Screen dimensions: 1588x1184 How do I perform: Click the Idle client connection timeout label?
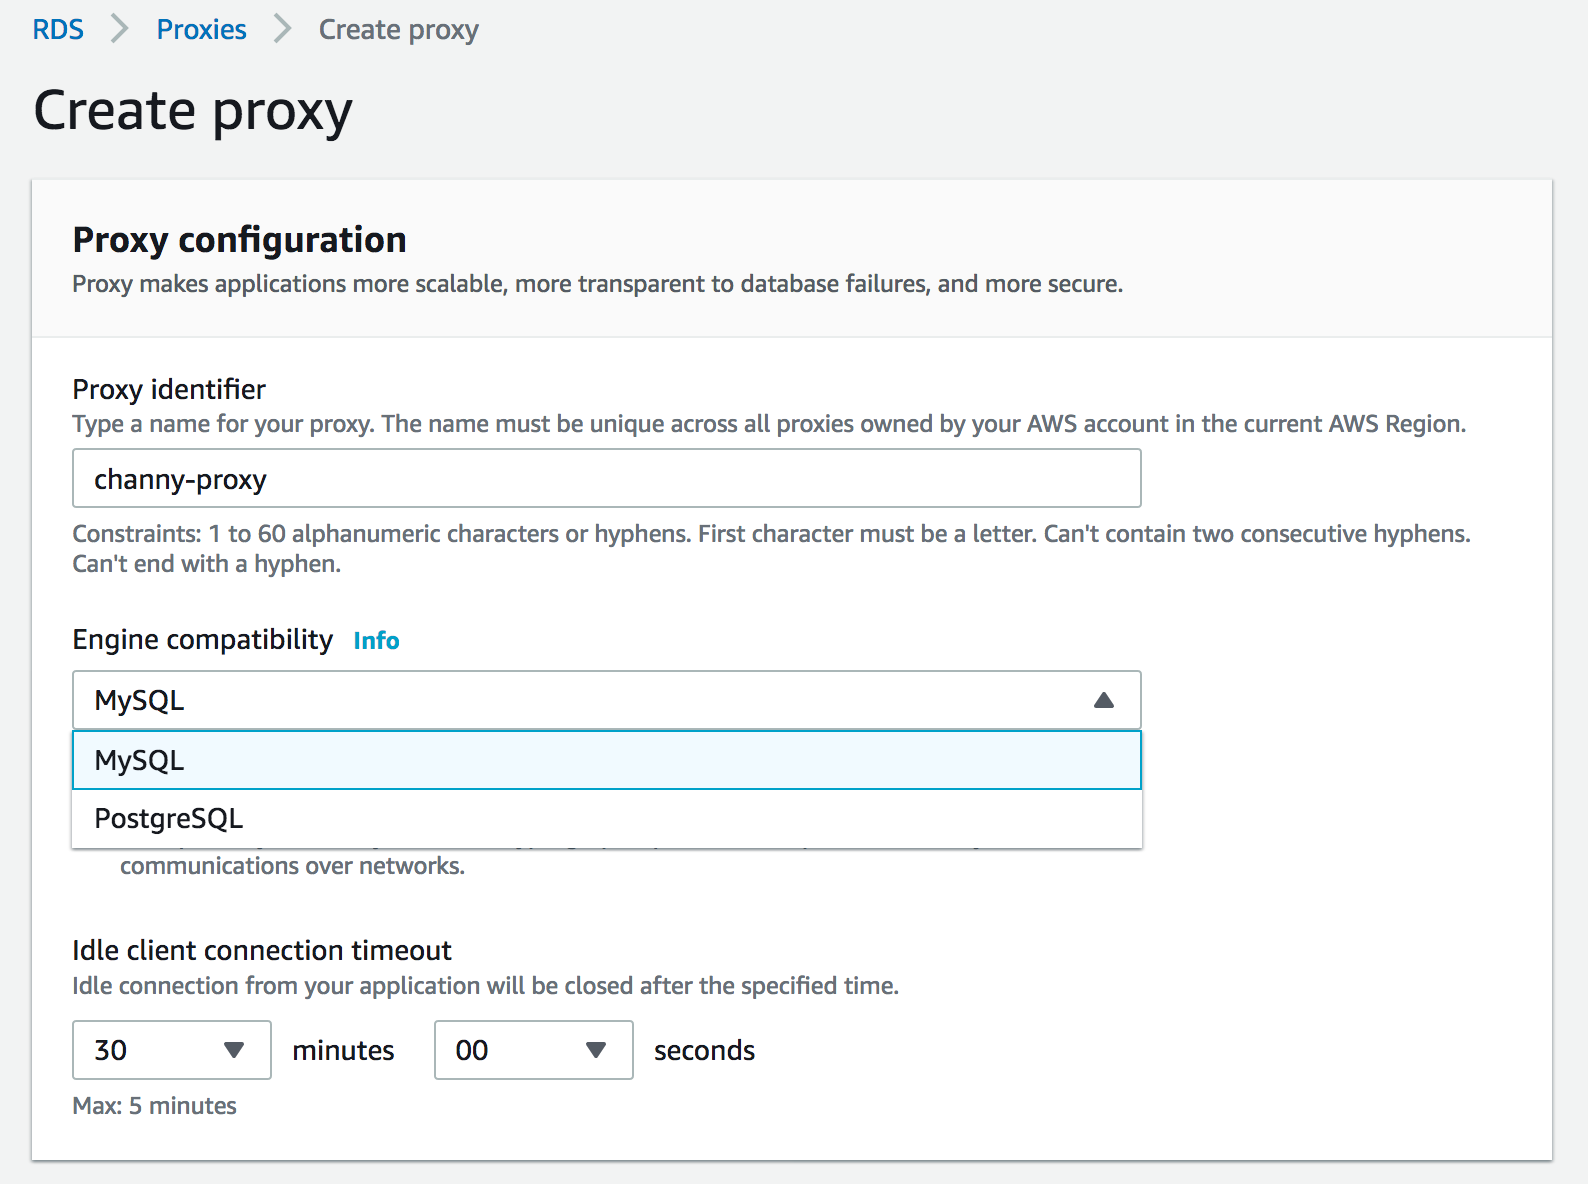tap(261, 950)
